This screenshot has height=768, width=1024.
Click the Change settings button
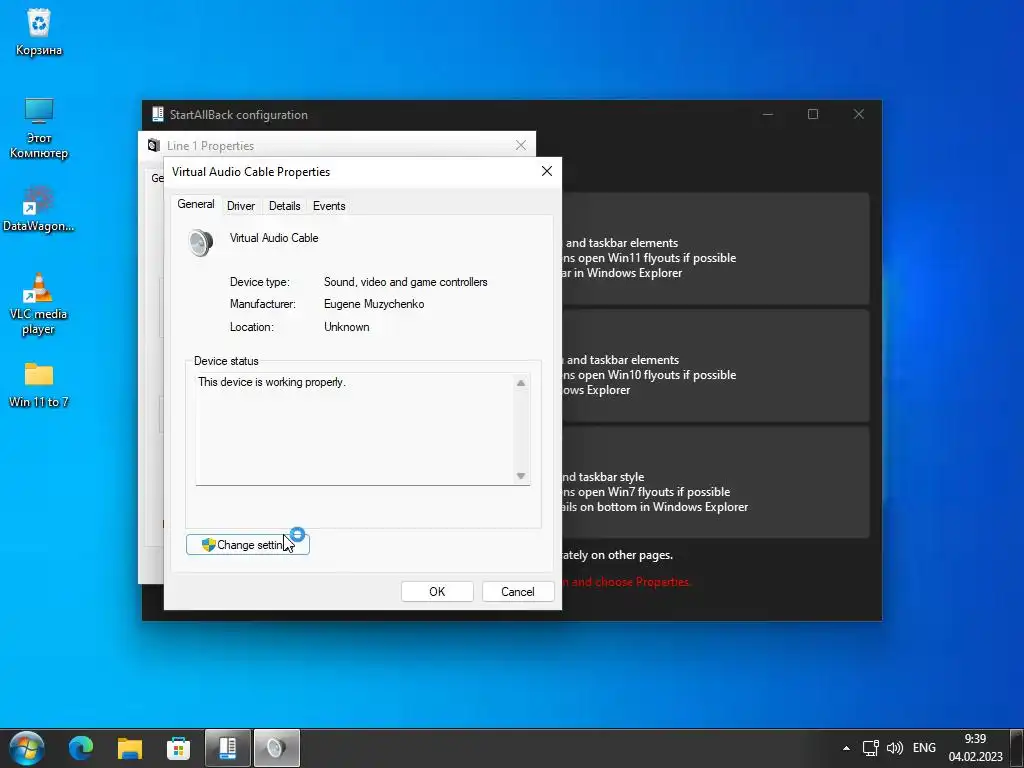click(x=248, y=545)
